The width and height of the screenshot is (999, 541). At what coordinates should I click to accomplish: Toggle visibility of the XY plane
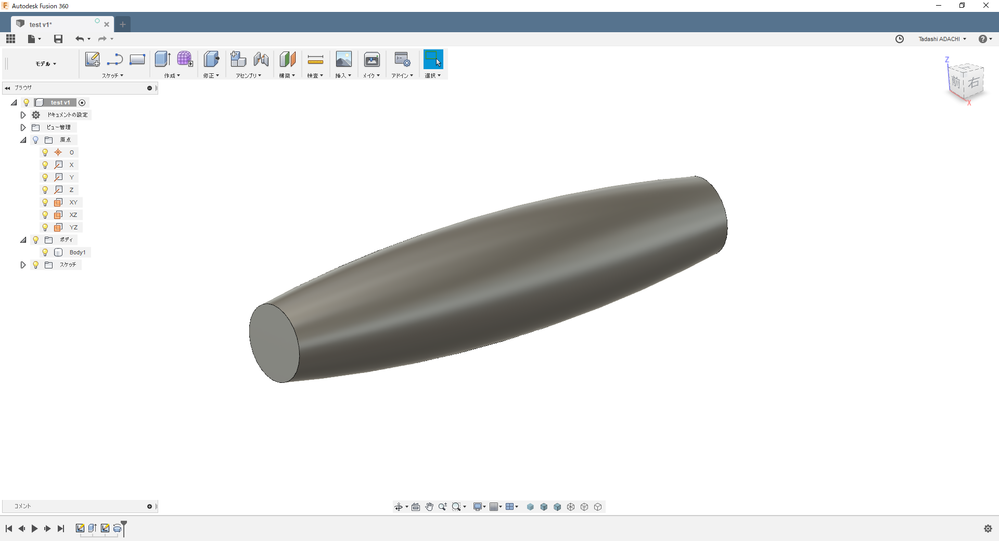point(45,202)
